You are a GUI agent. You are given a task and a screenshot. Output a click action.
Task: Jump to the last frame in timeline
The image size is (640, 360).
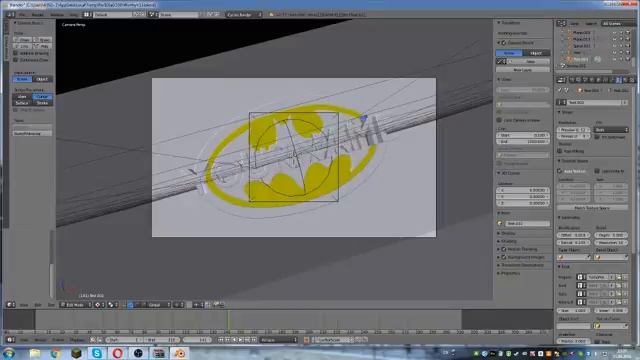point(255,340)
